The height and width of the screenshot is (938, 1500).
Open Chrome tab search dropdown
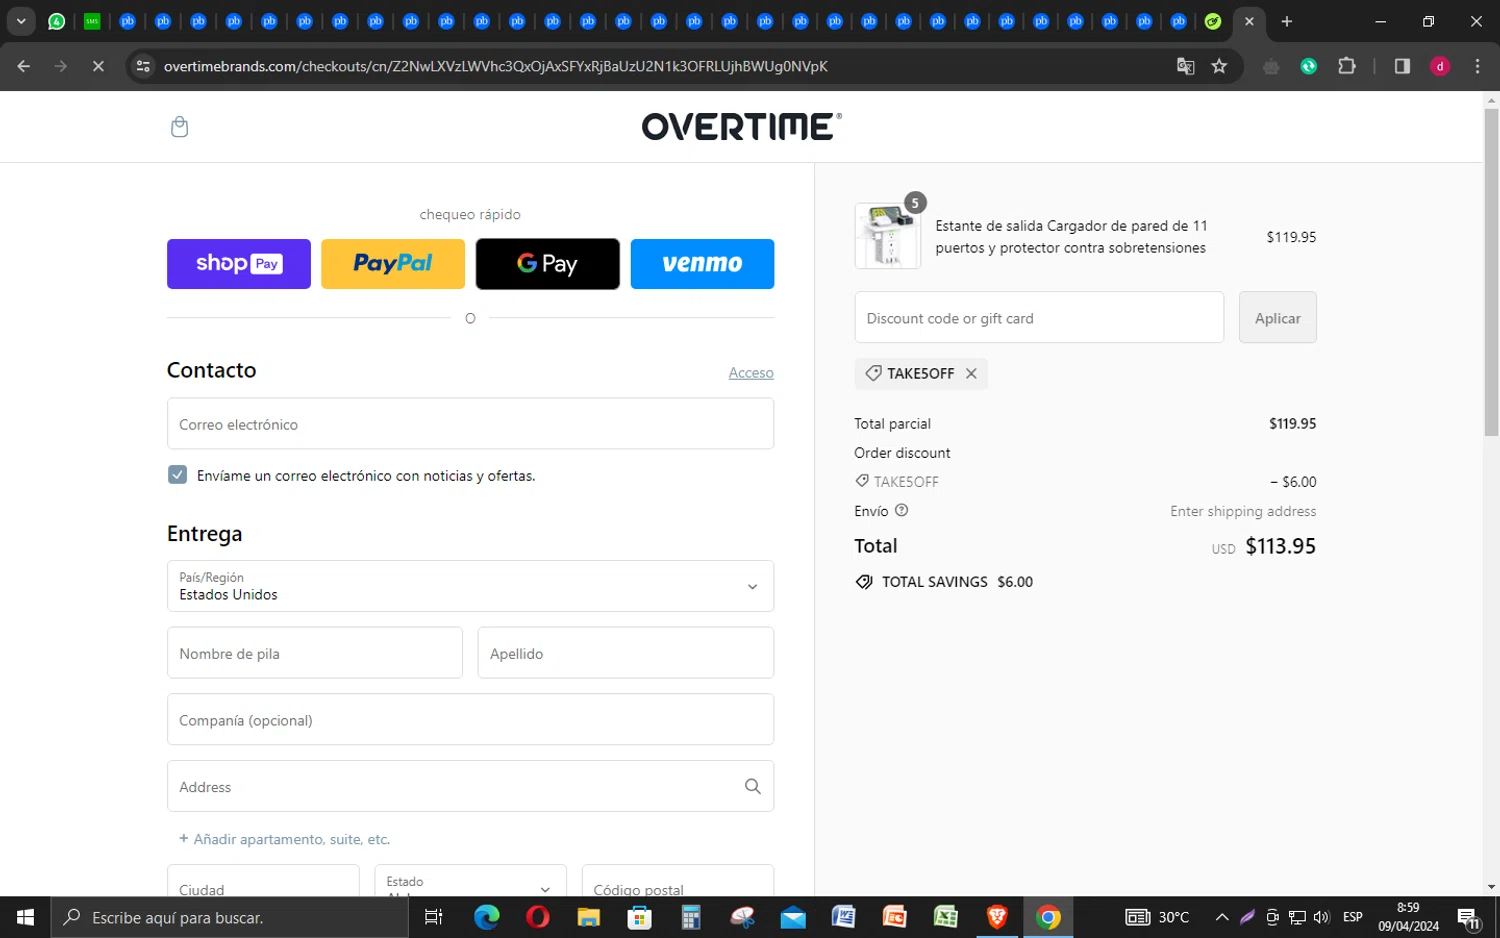point(21,21)
